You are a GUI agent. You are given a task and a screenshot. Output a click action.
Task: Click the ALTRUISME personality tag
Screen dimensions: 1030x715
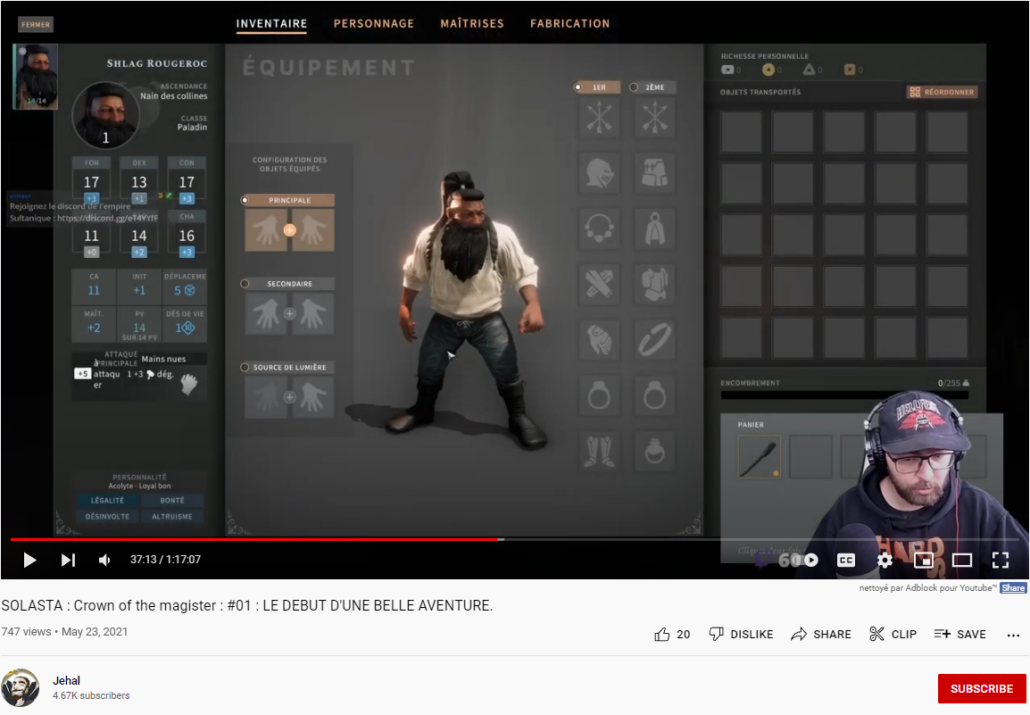[172, 517]
